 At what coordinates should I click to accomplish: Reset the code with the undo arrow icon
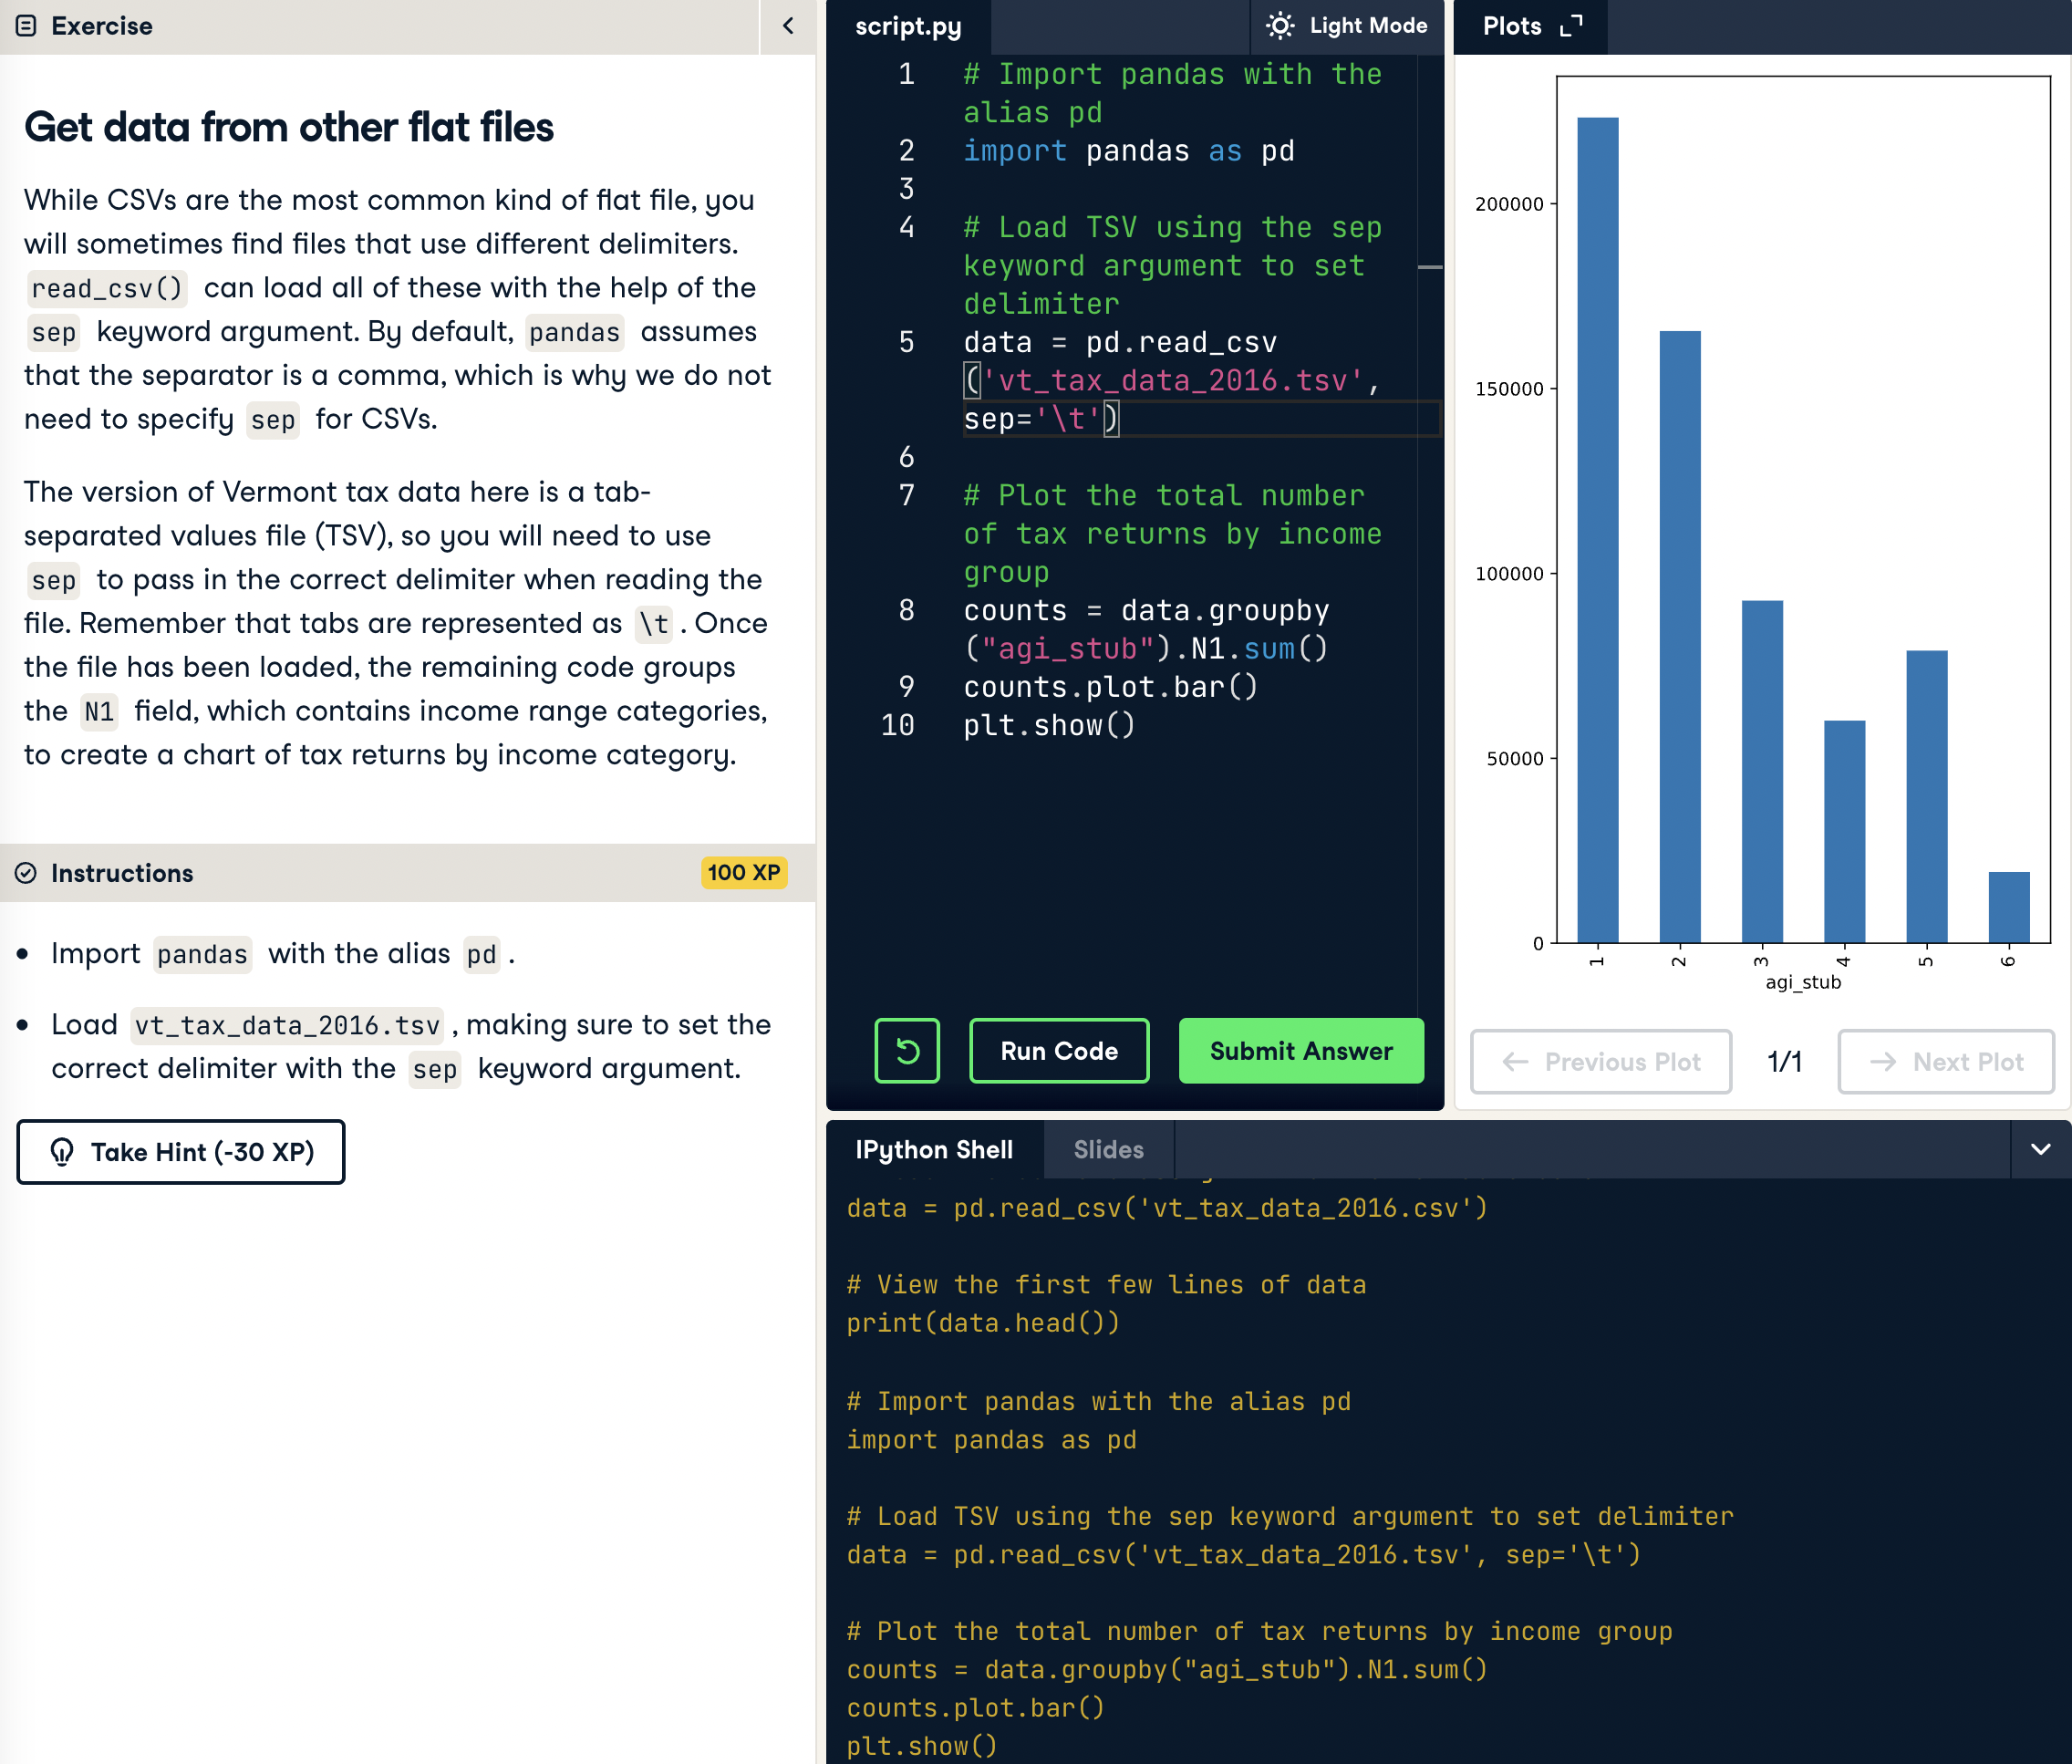coord(906,1050)
